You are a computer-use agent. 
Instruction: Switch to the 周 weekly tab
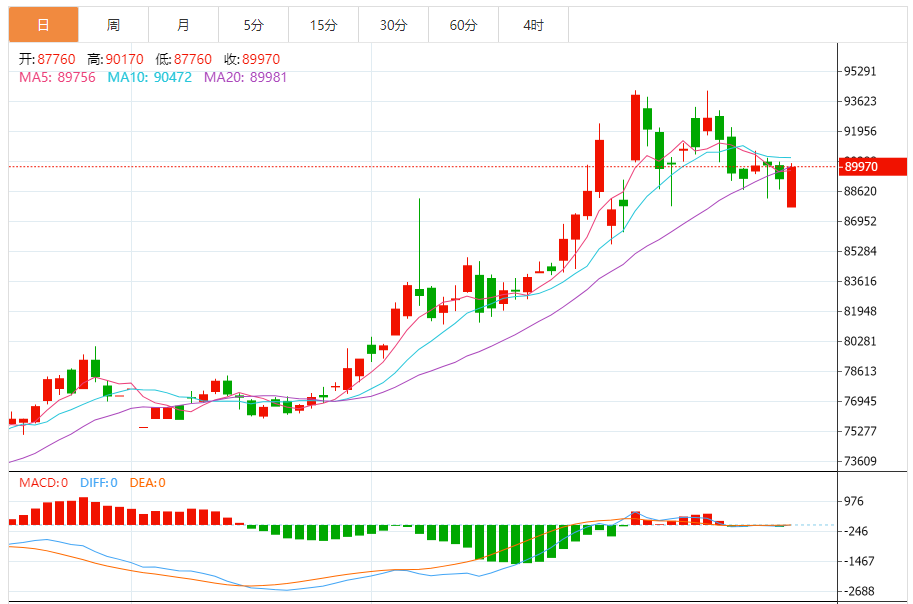pos(113,25)
